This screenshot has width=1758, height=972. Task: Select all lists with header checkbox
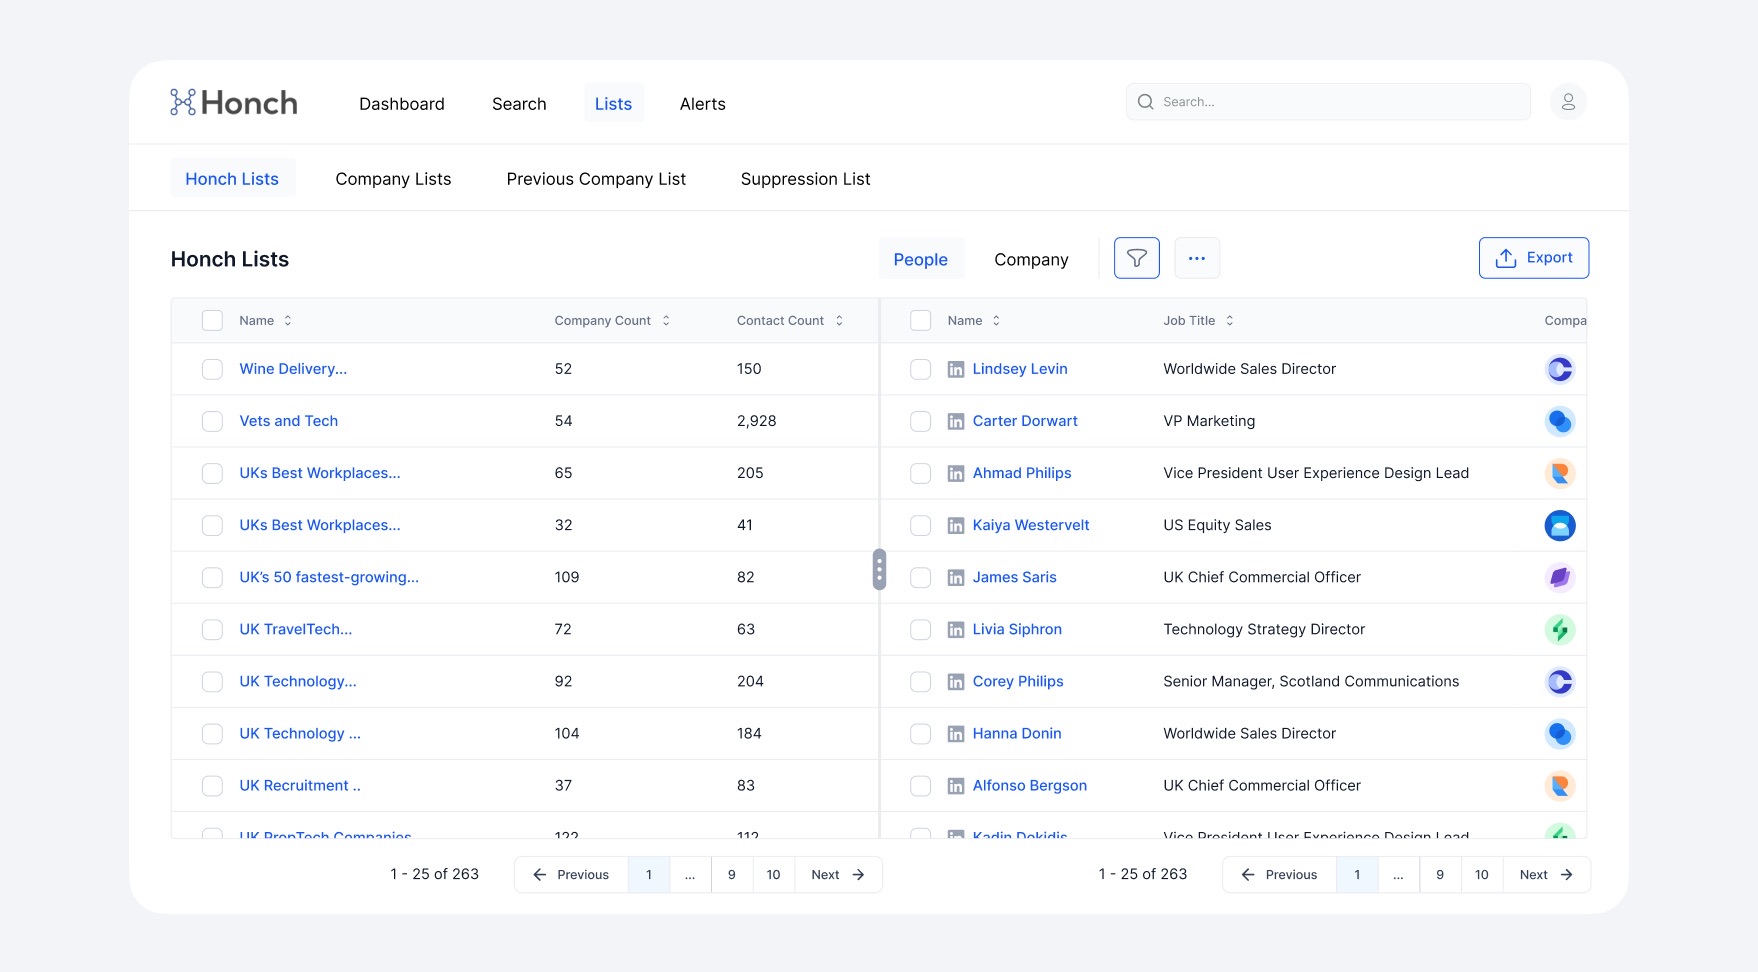(x=212, y=320)
